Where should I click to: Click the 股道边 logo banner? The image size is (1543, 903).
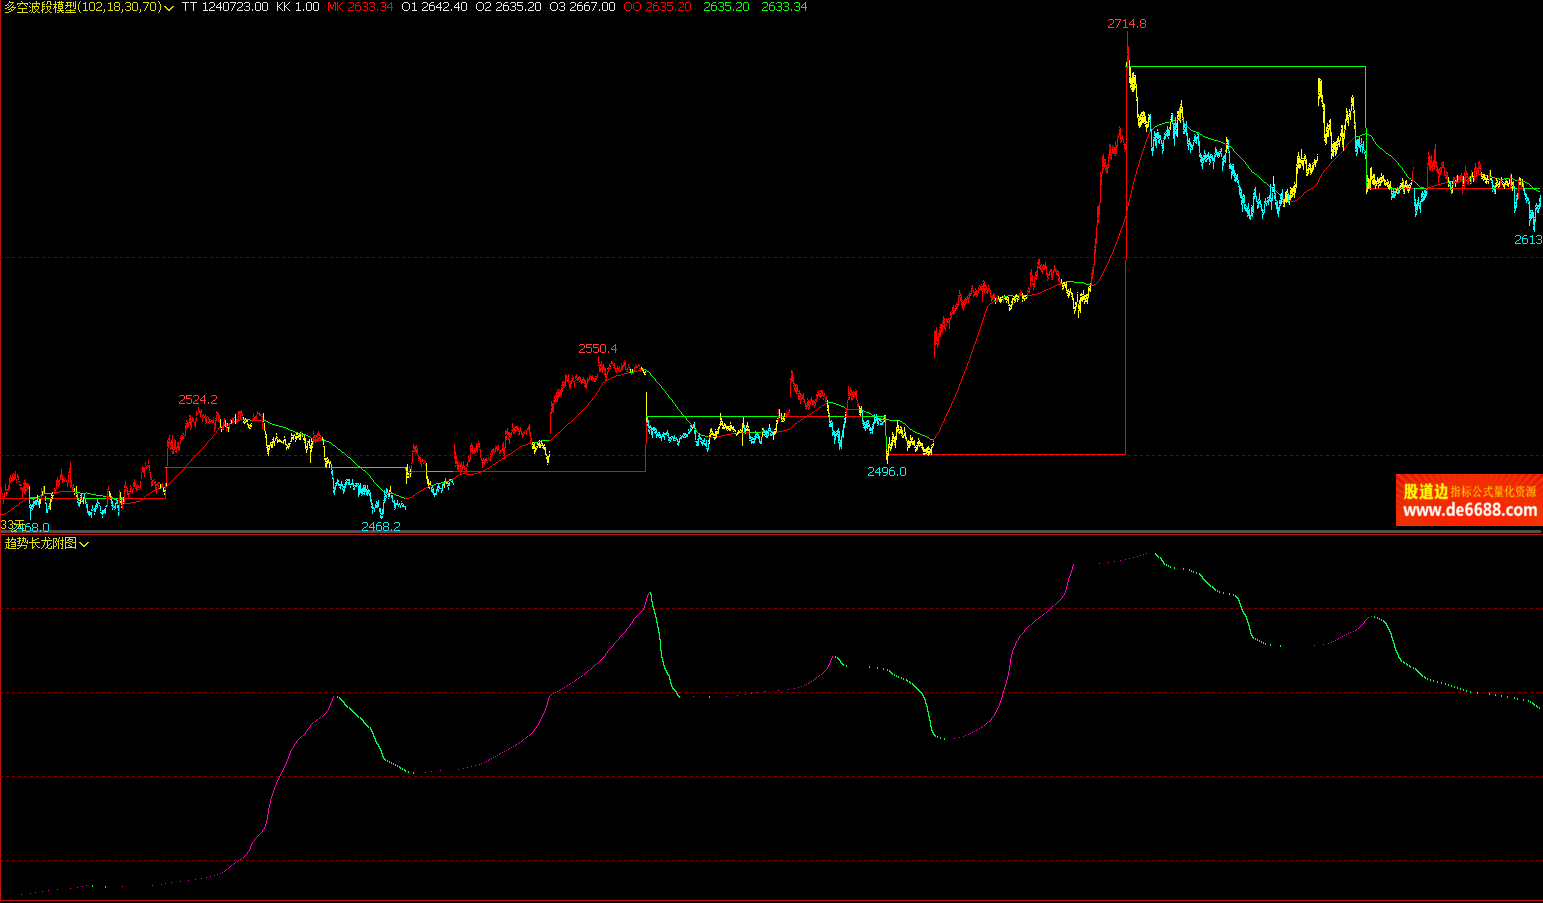(1425, 491)
